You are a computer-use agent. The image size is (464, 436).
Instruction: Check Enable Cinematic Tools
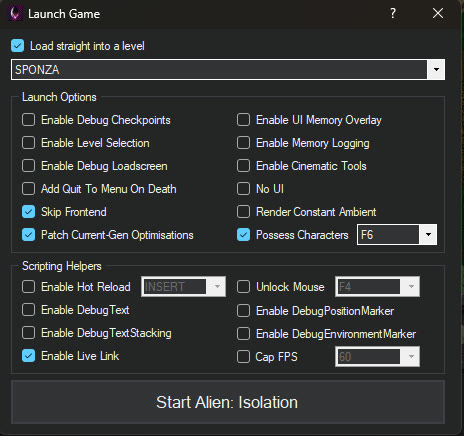(243, 166)
